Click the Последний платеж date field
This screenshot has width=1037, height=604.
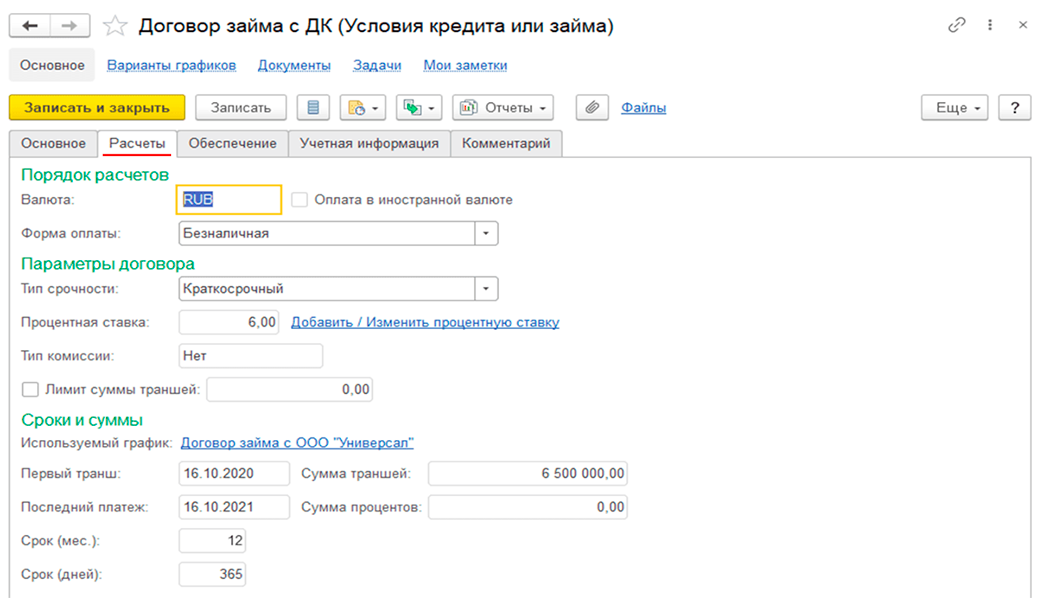coord(234,507)
